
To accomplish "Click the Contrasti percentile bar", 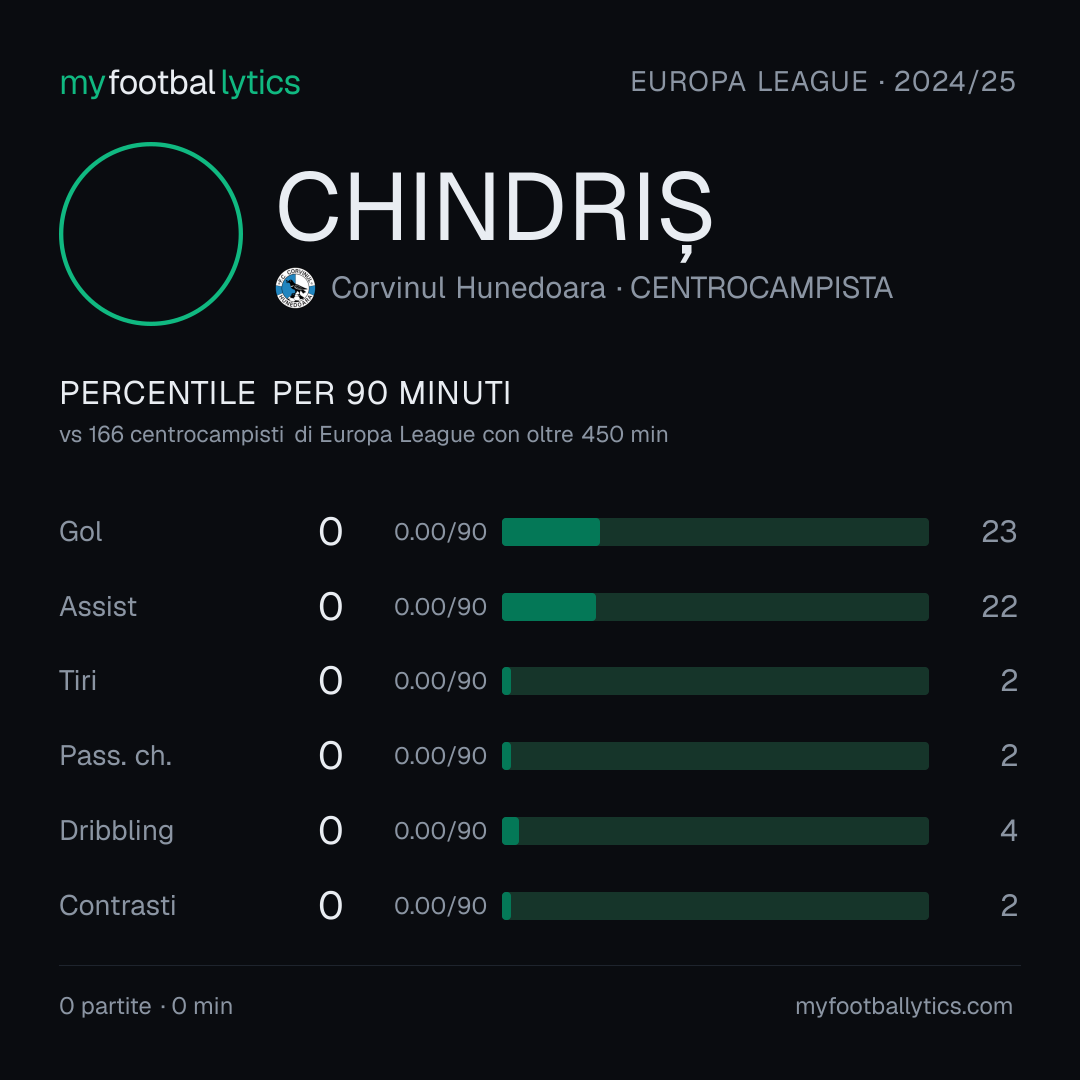I will pyautogui.click(x=715, y=906).
